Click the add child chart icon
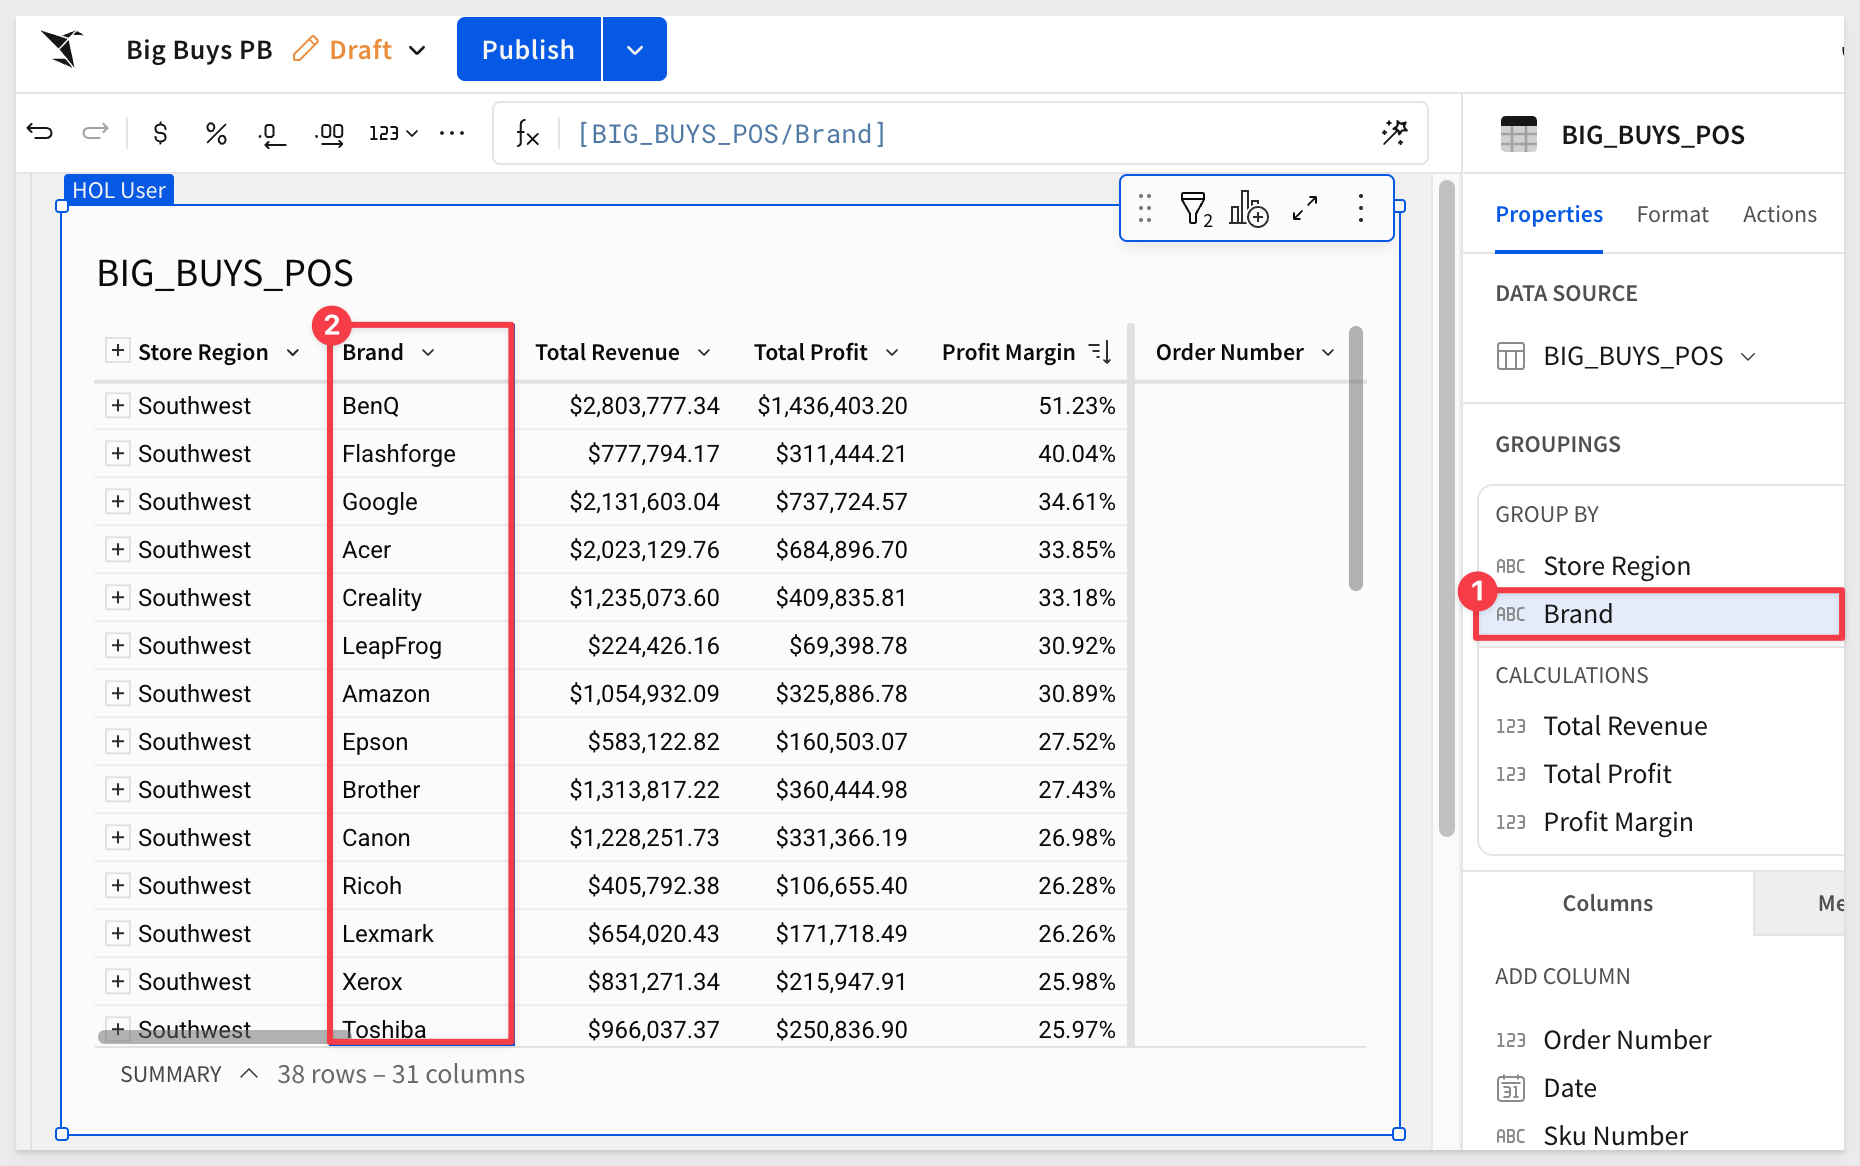Viewport: 1860px width, 1166px height. [1249, 209]
